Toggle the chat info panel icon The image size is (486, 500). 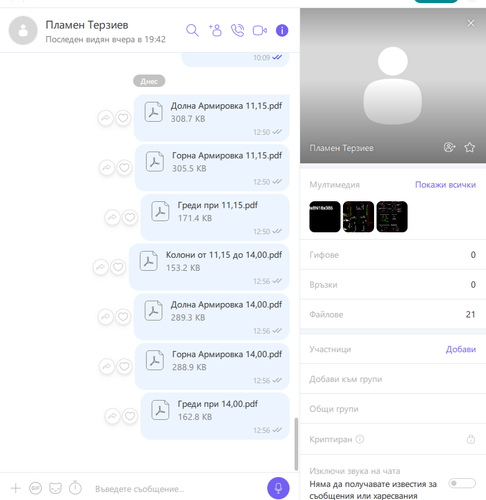(282, 30)
